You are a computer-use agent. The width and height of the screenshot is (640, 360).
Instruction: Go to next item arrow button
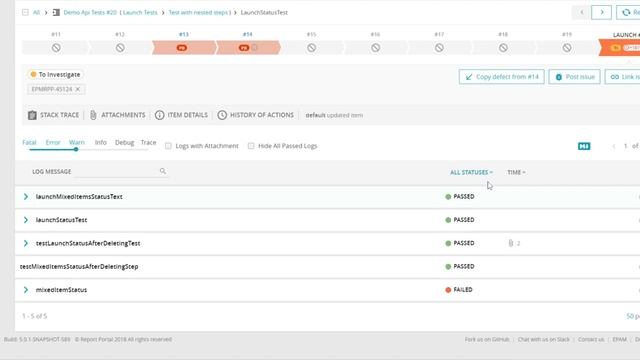click(x=602, y=12)
